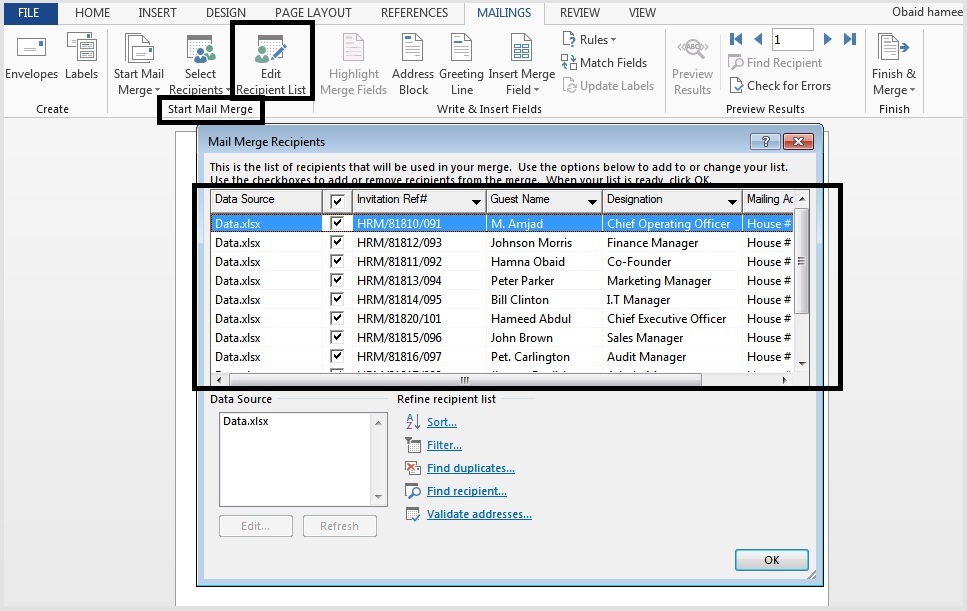
Task: Click the Update Labels icon
Action: click(x=609, y=86)
